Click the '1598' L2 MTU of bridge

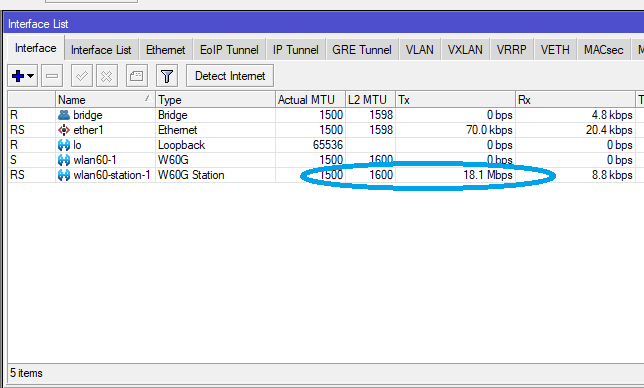381,115
